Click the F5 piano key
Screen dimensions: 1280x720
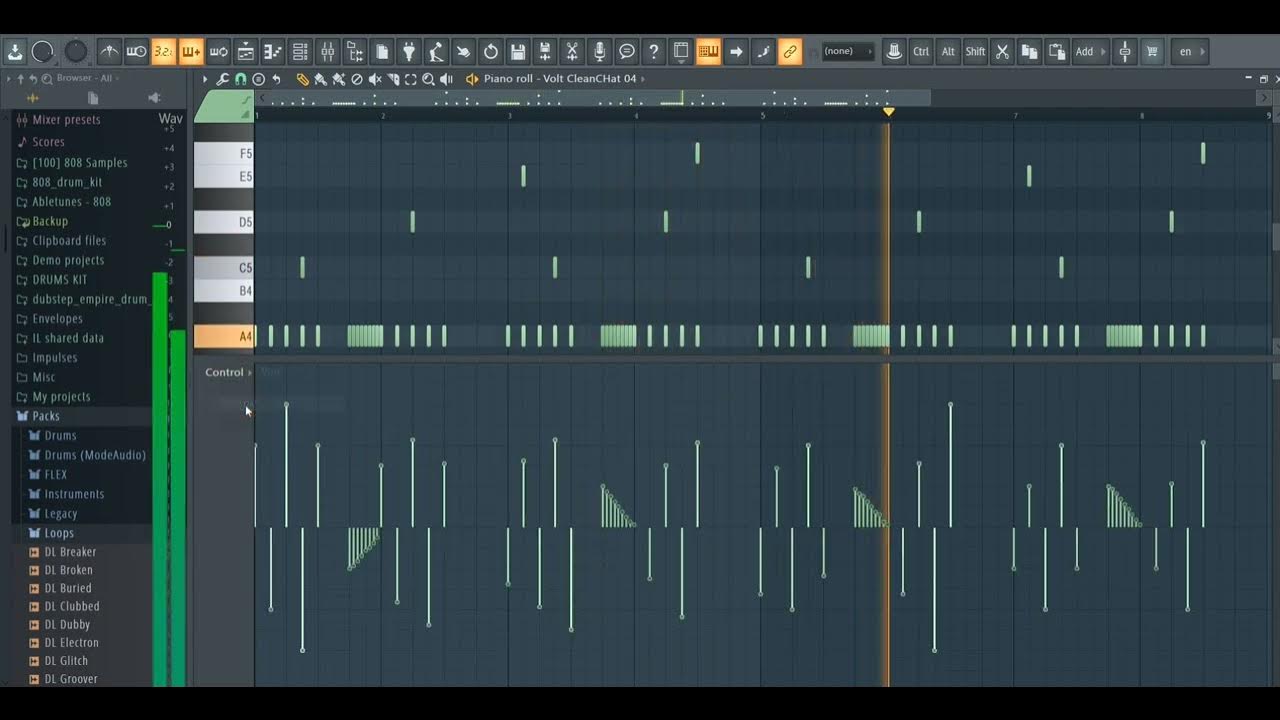click(224, 153)
